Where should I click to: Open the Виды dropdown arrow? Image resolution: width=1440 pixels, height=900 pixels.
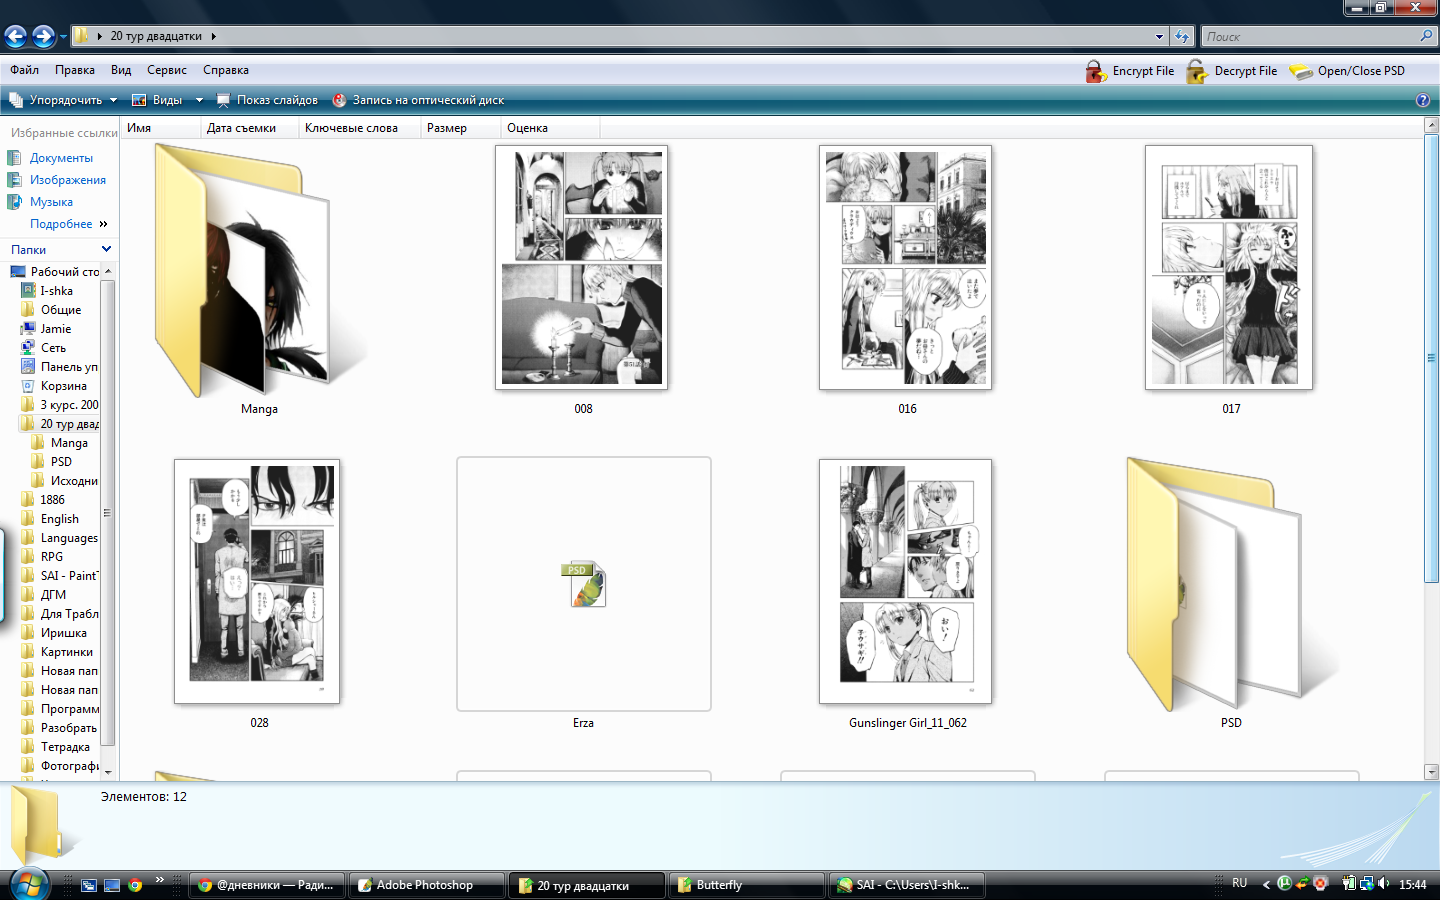point(199,100)
